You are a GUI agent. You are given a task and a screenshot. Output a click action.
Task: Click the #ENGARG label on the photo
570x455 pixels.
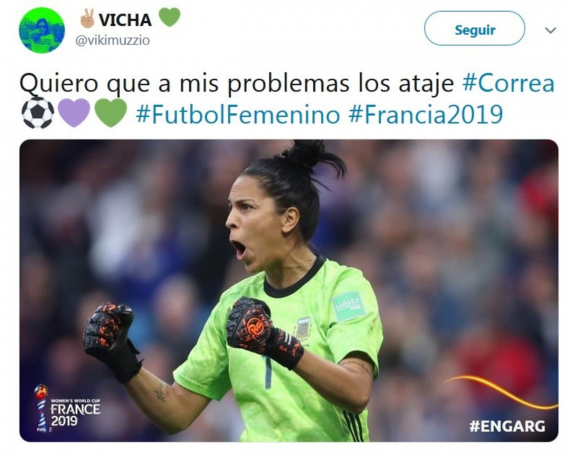point(507,426)
